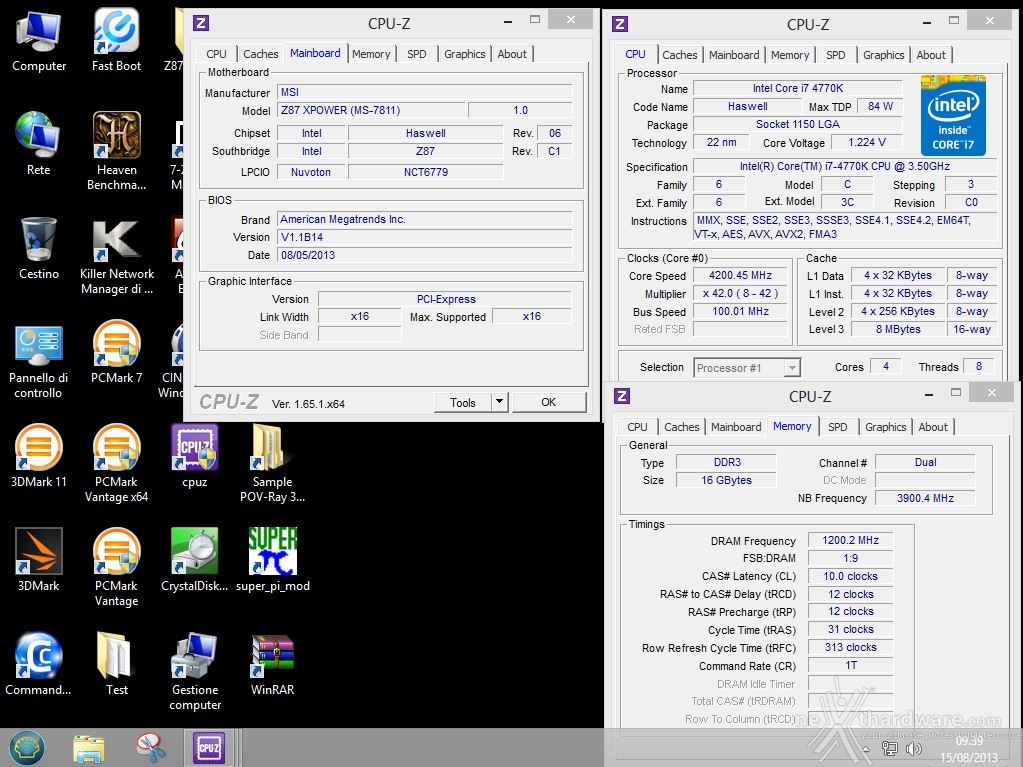Open File Explorer from taskbar
The height and width of the screenshot is (767, 1023).
[89, 748]
